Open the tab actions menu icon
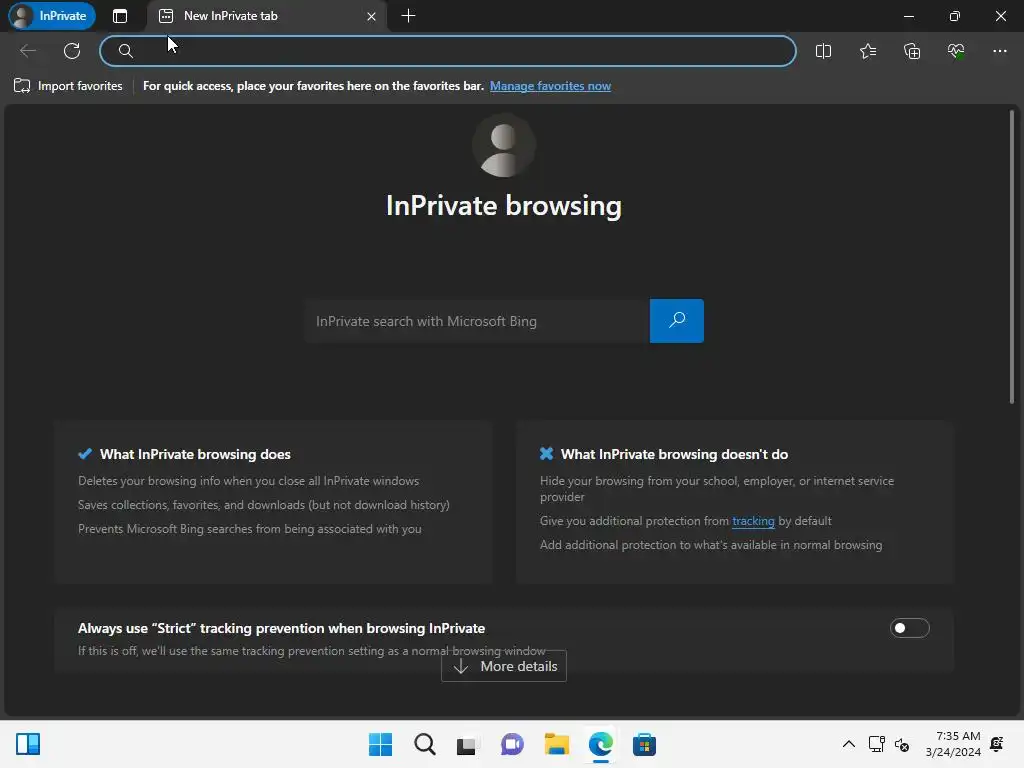This screenshot has height=768, width=1024. pyautogui.click(x=120, y=16)
